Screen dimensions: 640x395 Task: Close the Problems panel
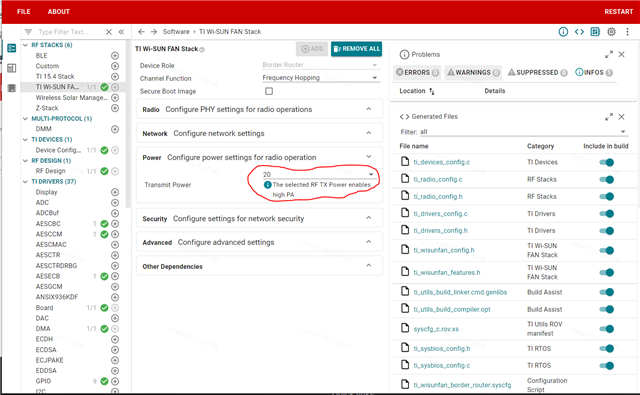[621, 54]
